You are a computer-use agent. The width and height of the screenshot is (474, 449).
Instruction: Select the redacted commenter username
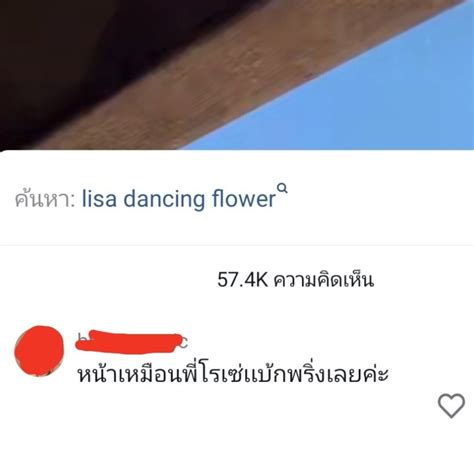[x=132, y=341]
